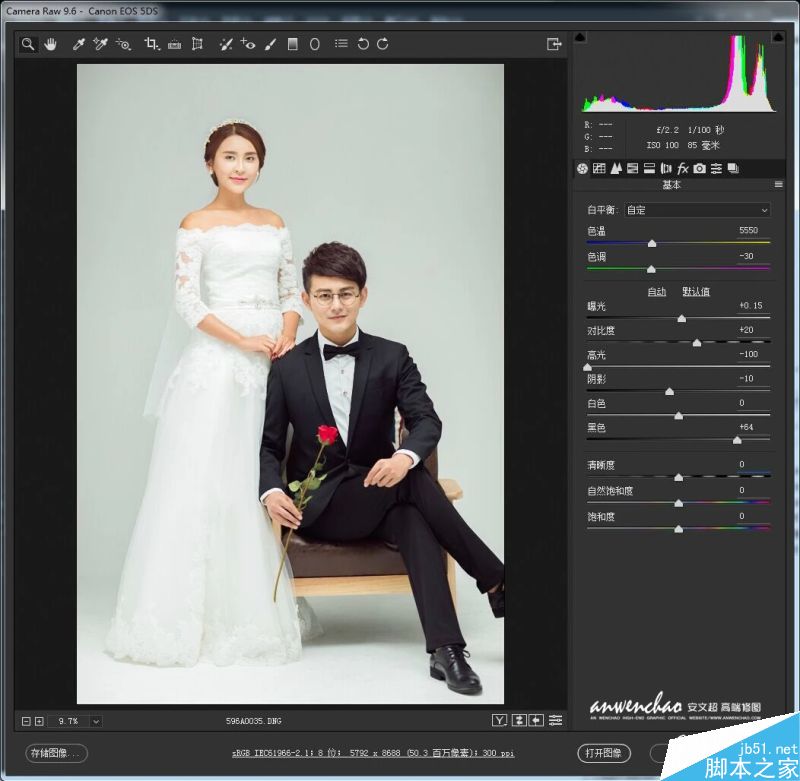The image size is (800, 781).
Task: Open the Basic panel flyout menu
Action: click(x=779, y=185)
